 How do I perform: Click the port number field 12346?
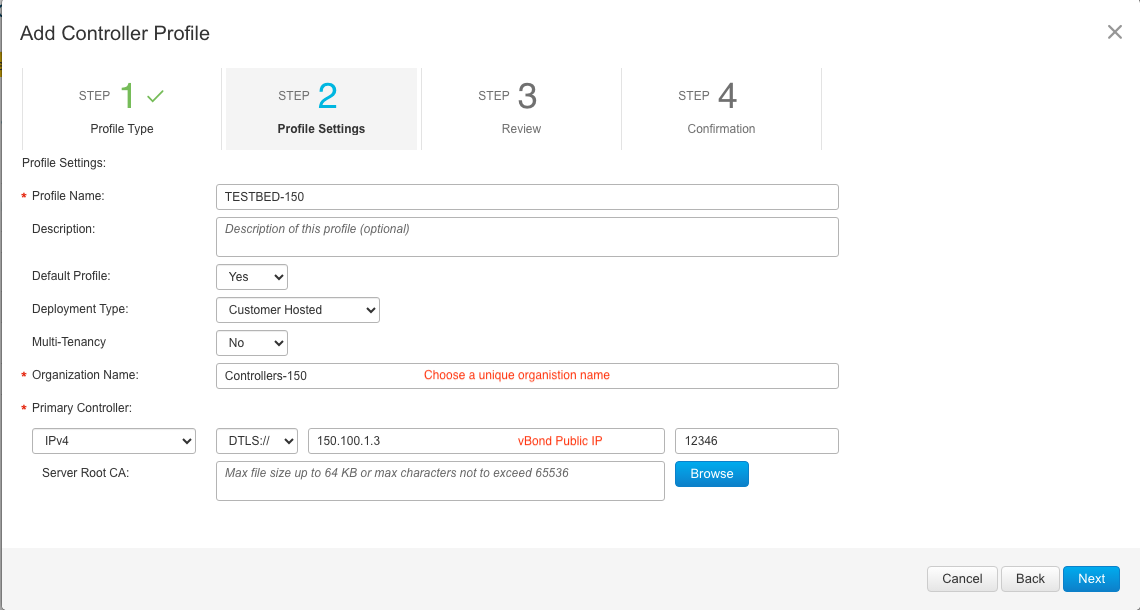756,441
